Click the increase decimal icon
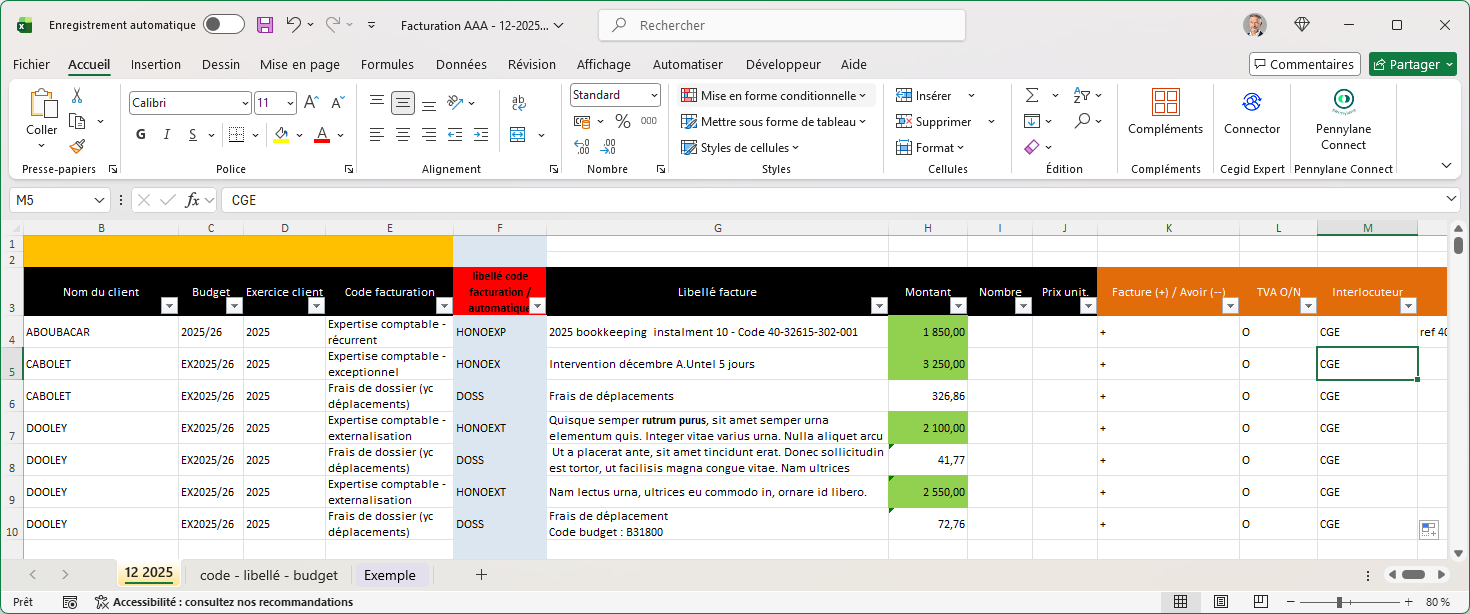 click(x=582, y=146)
